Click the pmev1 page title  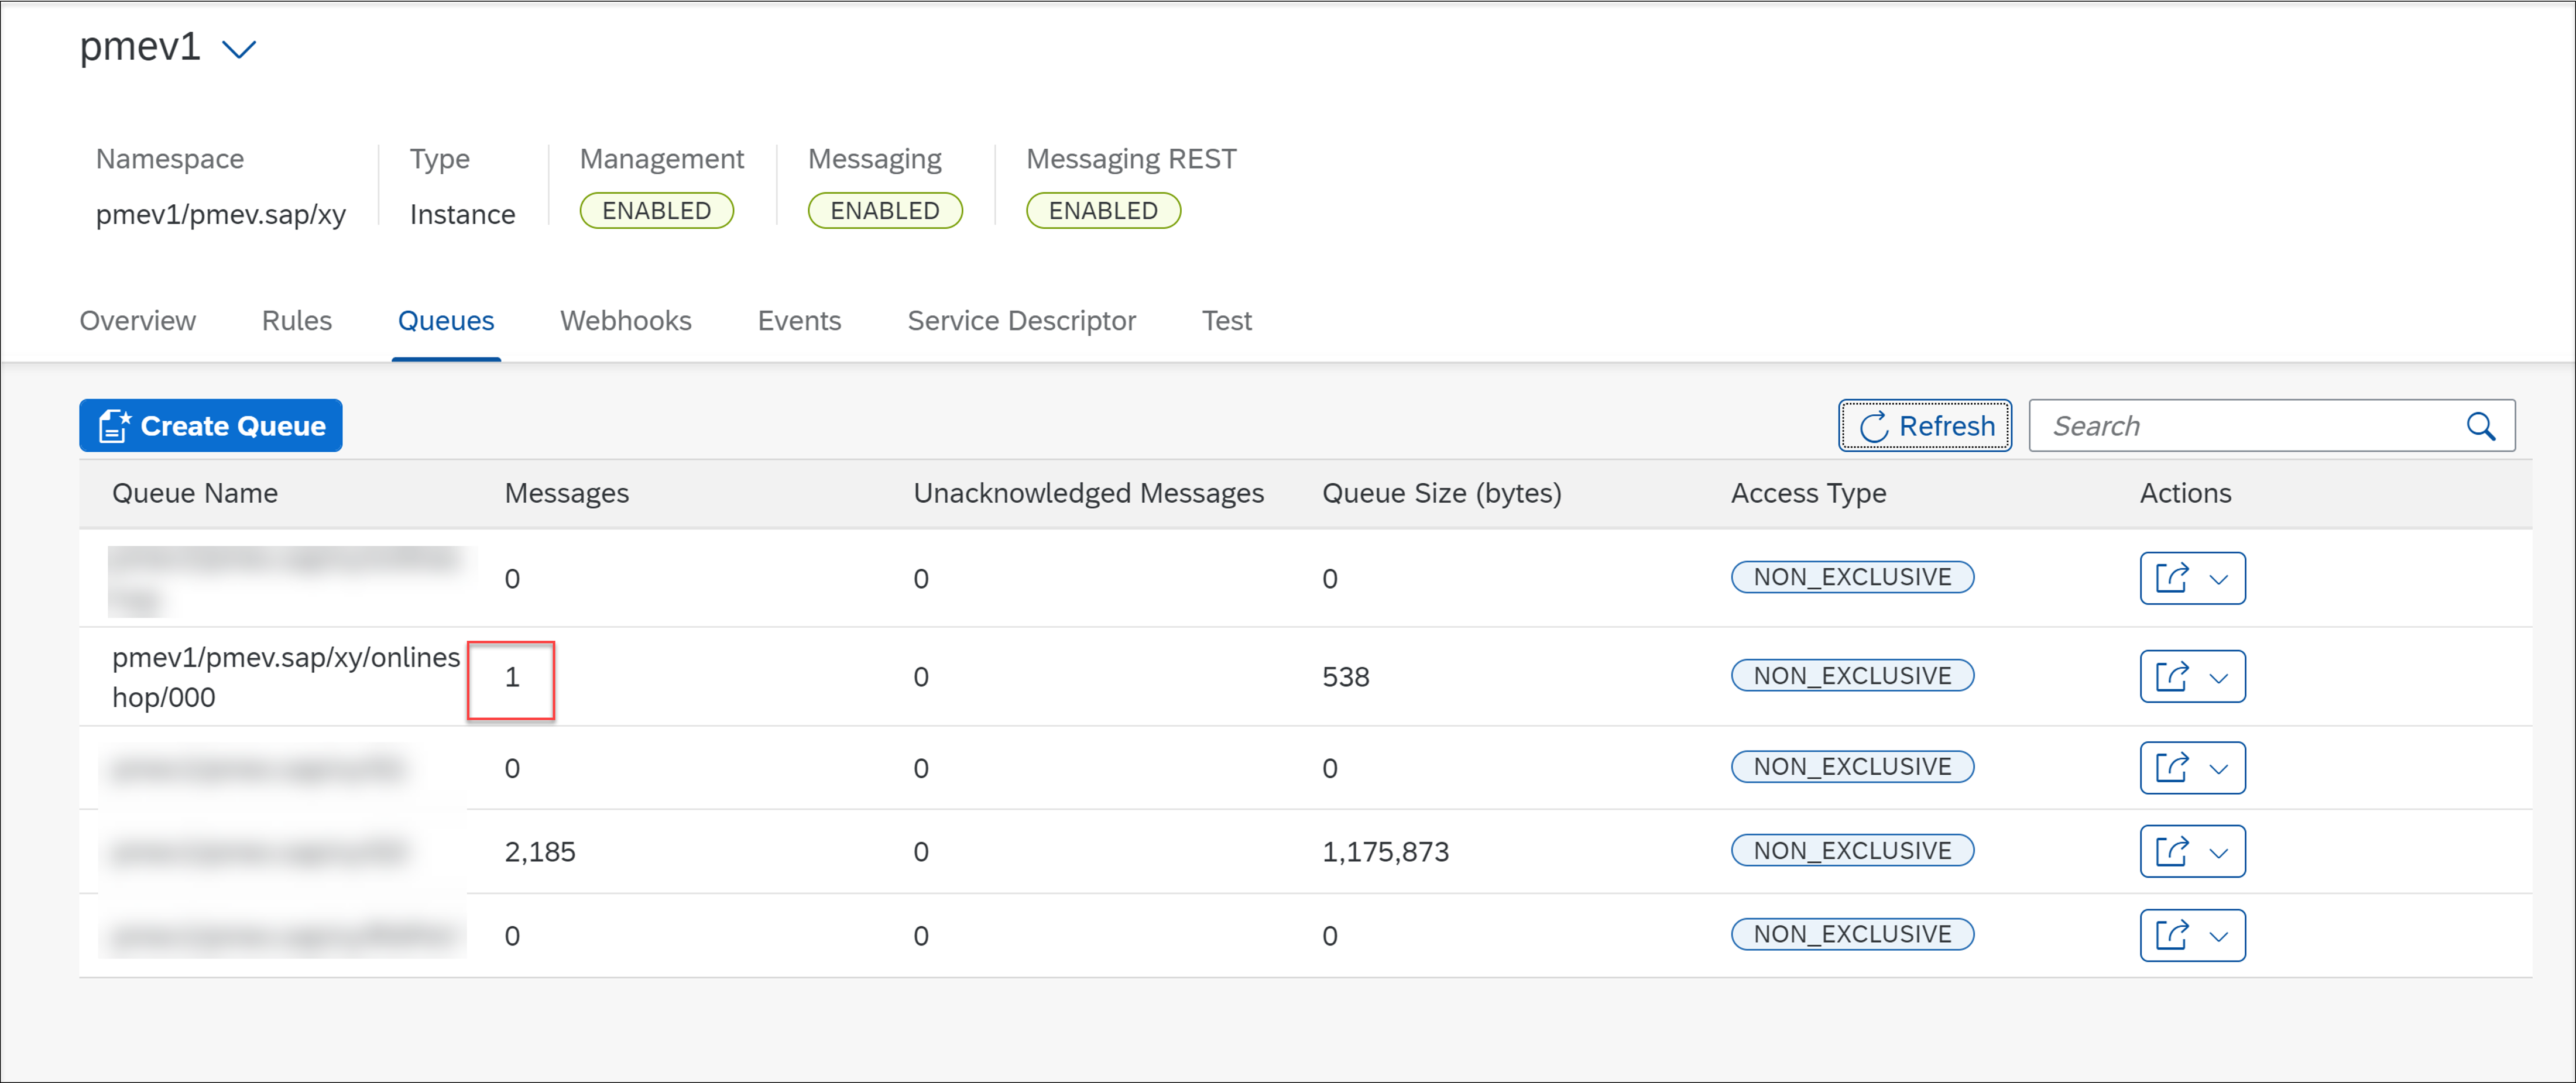click(x=140, y=47)
